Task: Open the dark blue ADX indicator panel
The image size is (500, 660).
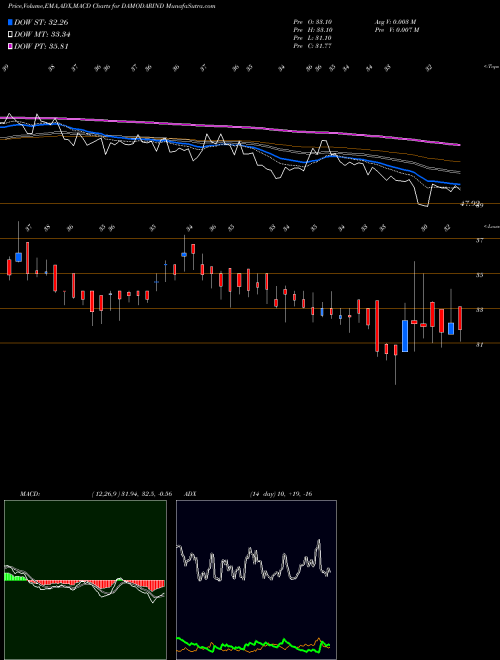Action: click(256, 580)
